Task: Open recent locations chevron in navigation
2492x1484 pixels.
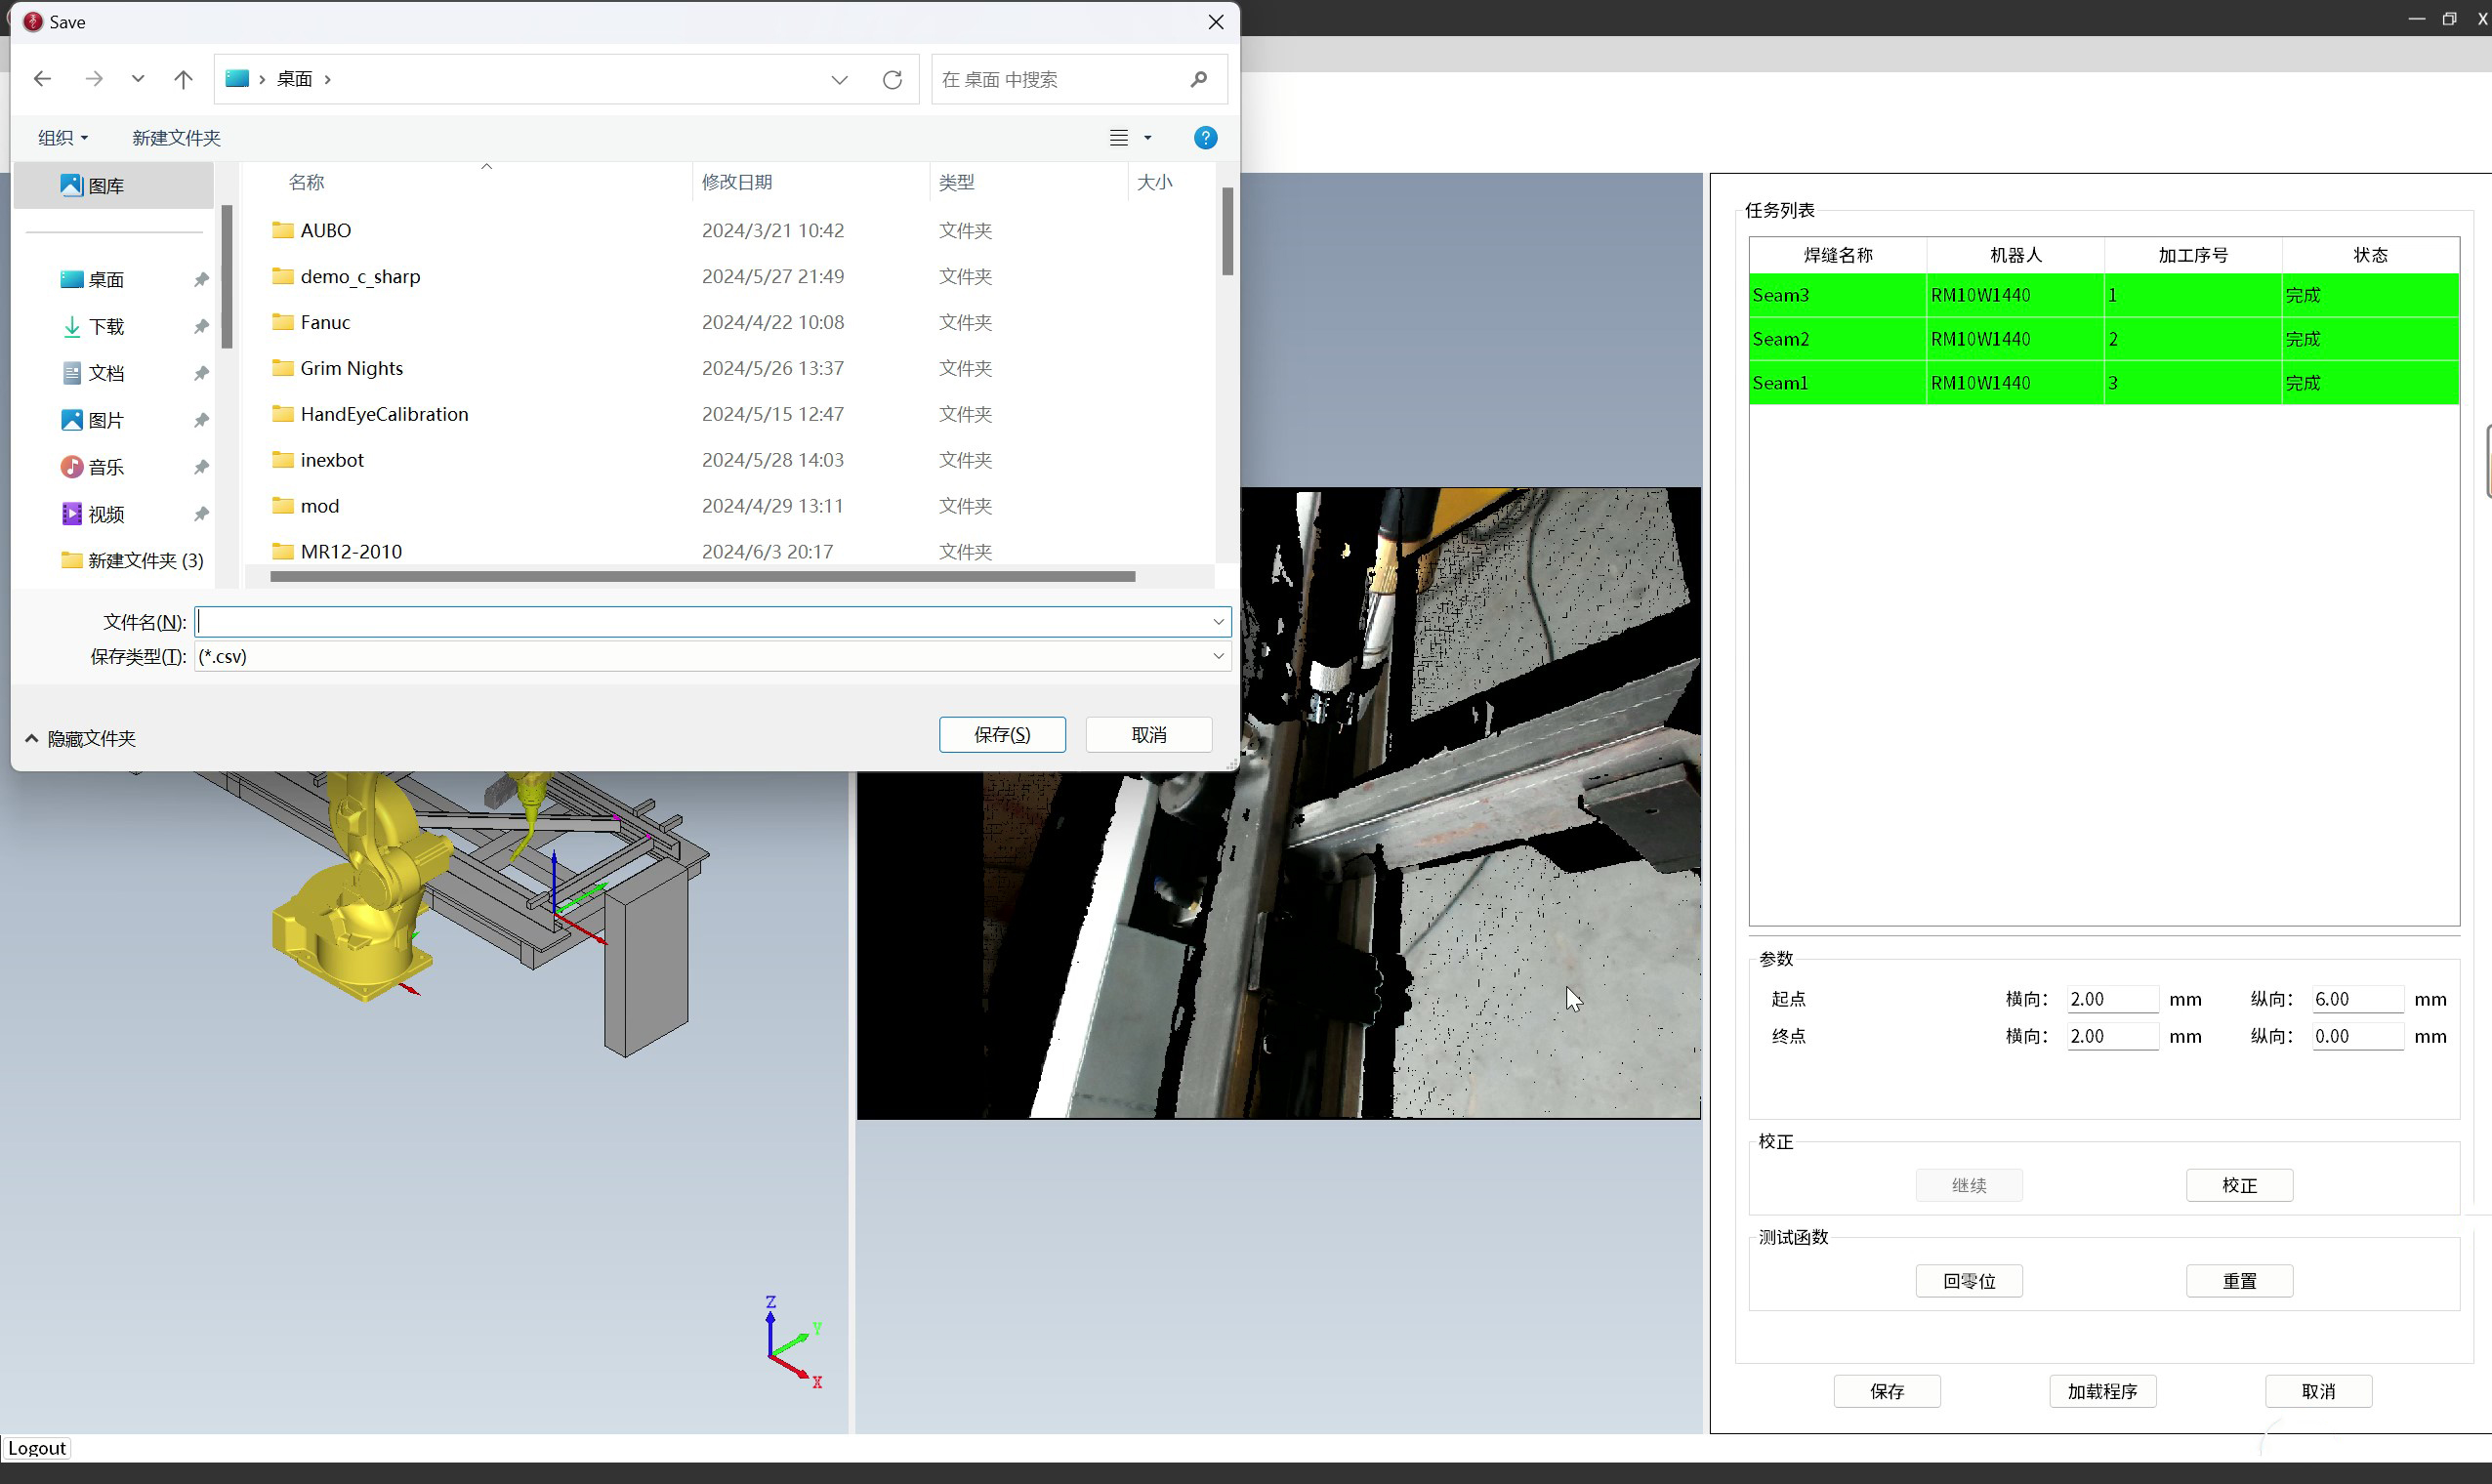Action: 138,79
